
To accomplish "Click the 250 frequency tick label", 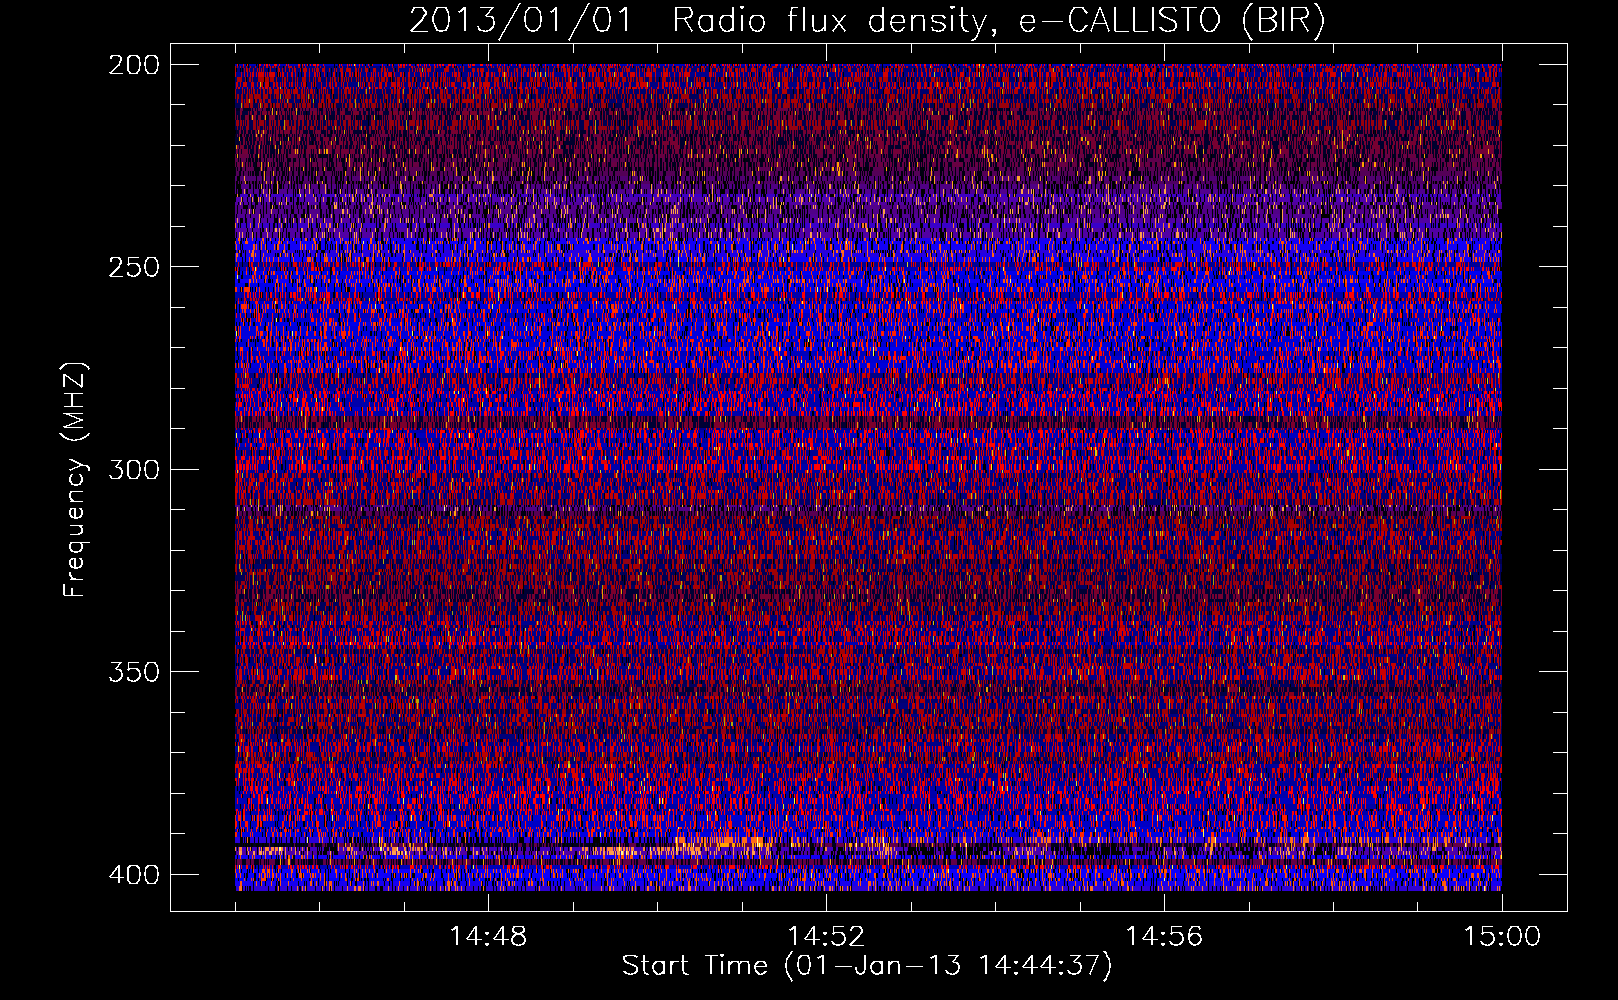I will [134, 267].
